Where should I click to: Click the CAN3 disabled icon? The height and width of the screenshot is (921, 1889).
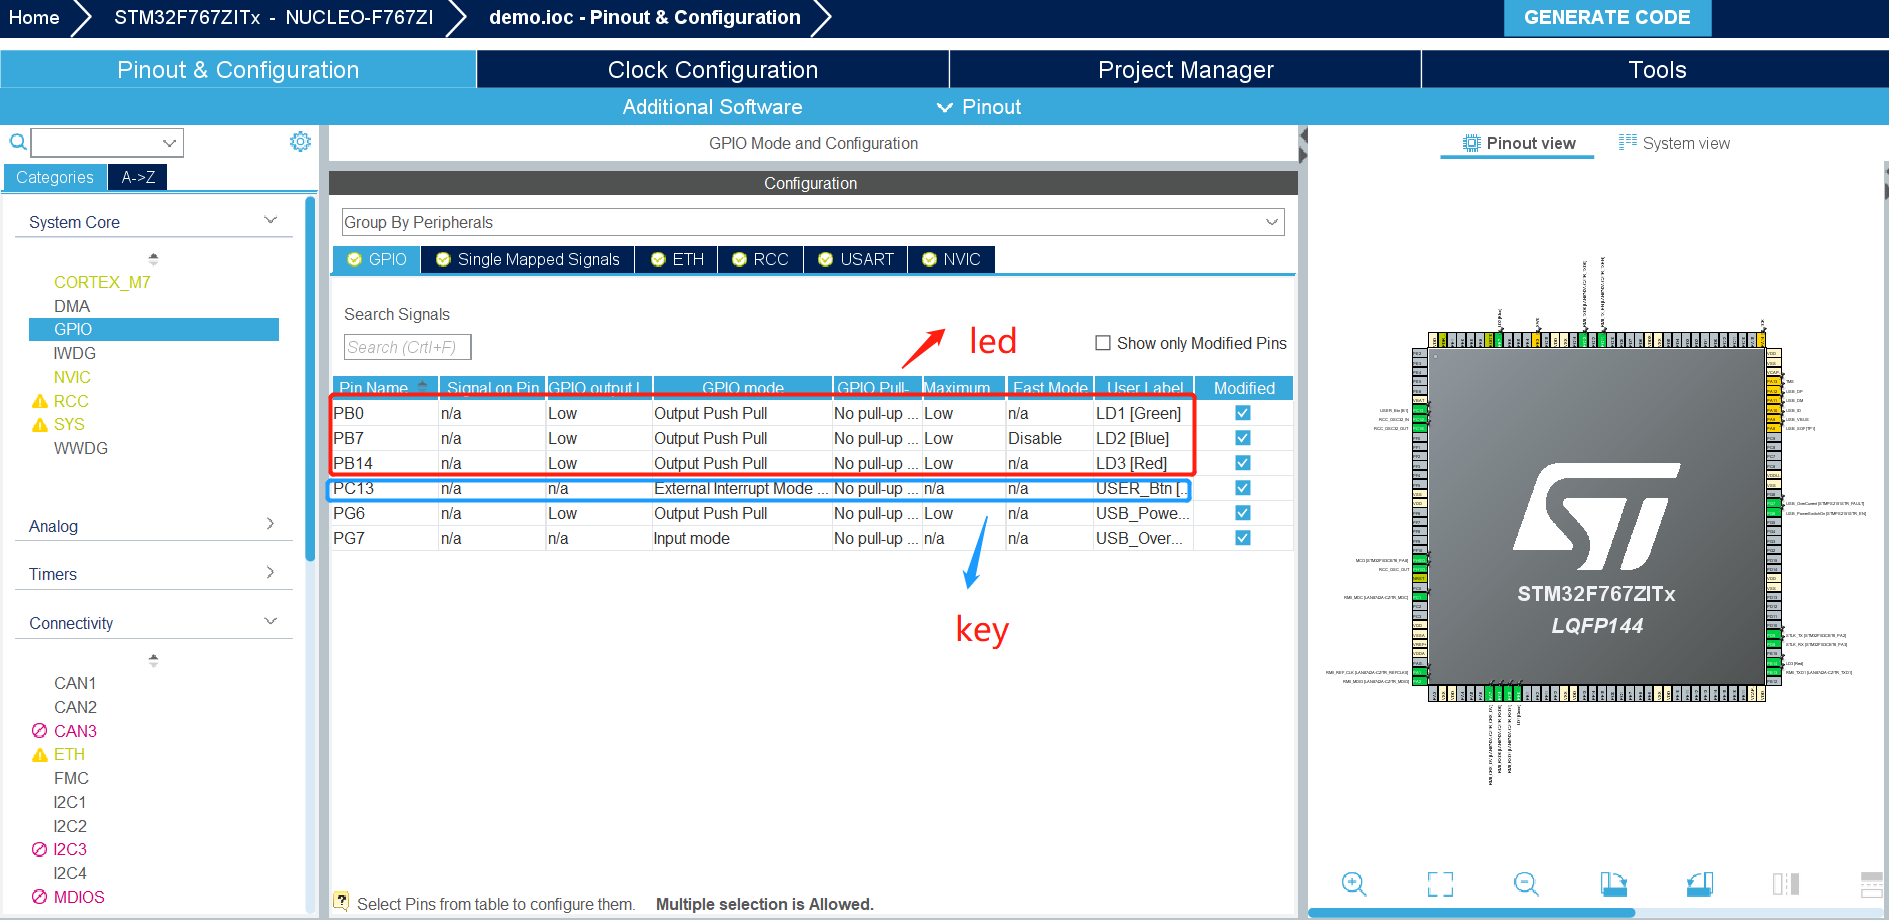[x=40, y=731]
